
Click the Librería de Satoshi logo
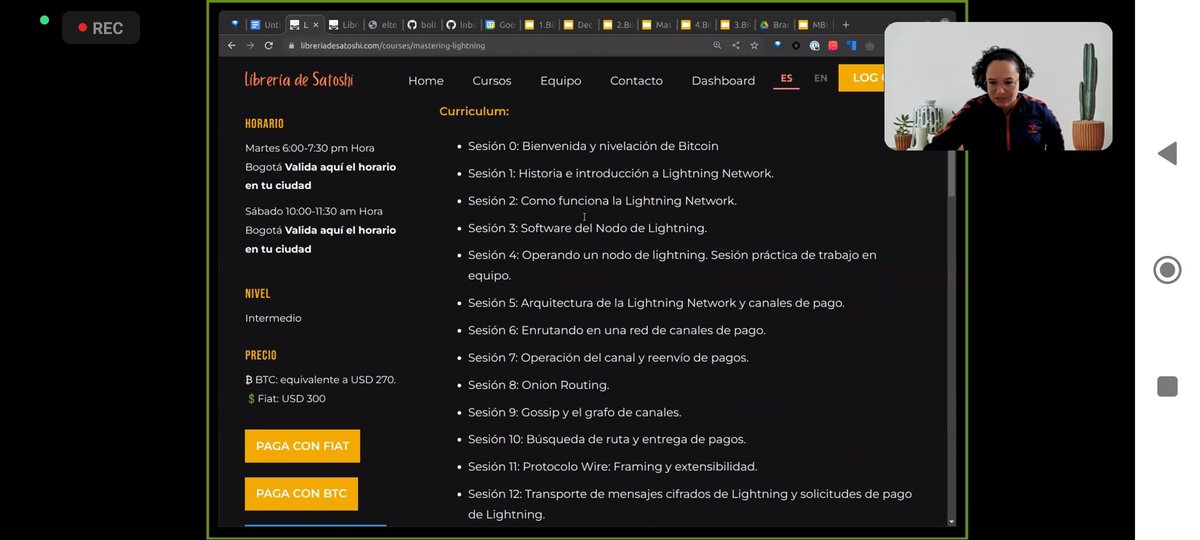[299, 80]
